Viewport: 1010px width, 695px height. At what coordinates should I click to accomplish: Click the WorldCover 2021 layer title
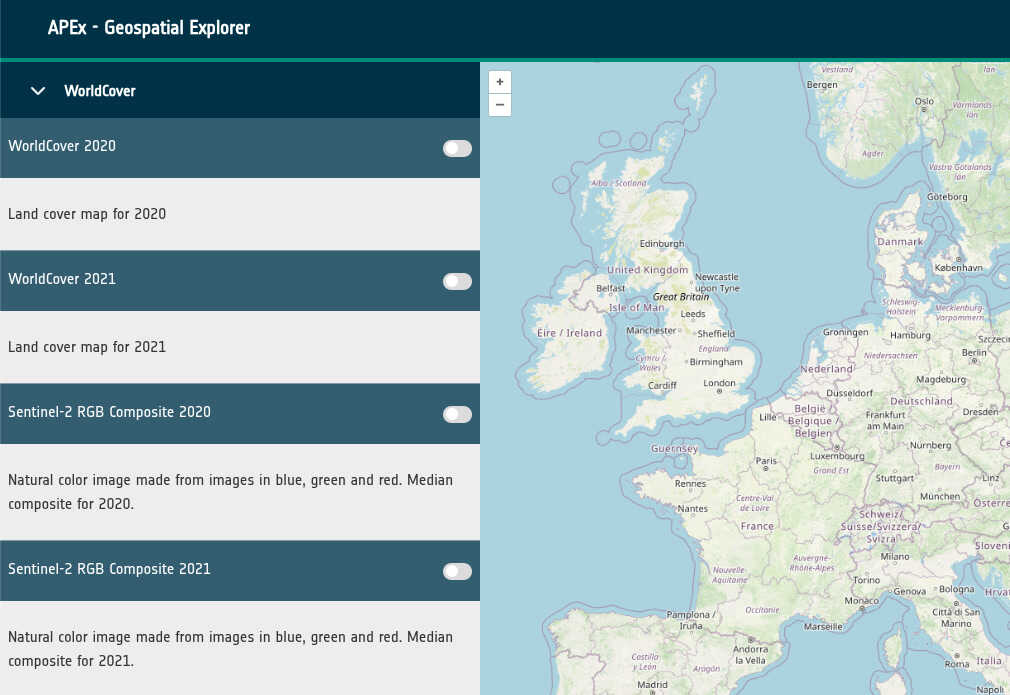(62, 279)
